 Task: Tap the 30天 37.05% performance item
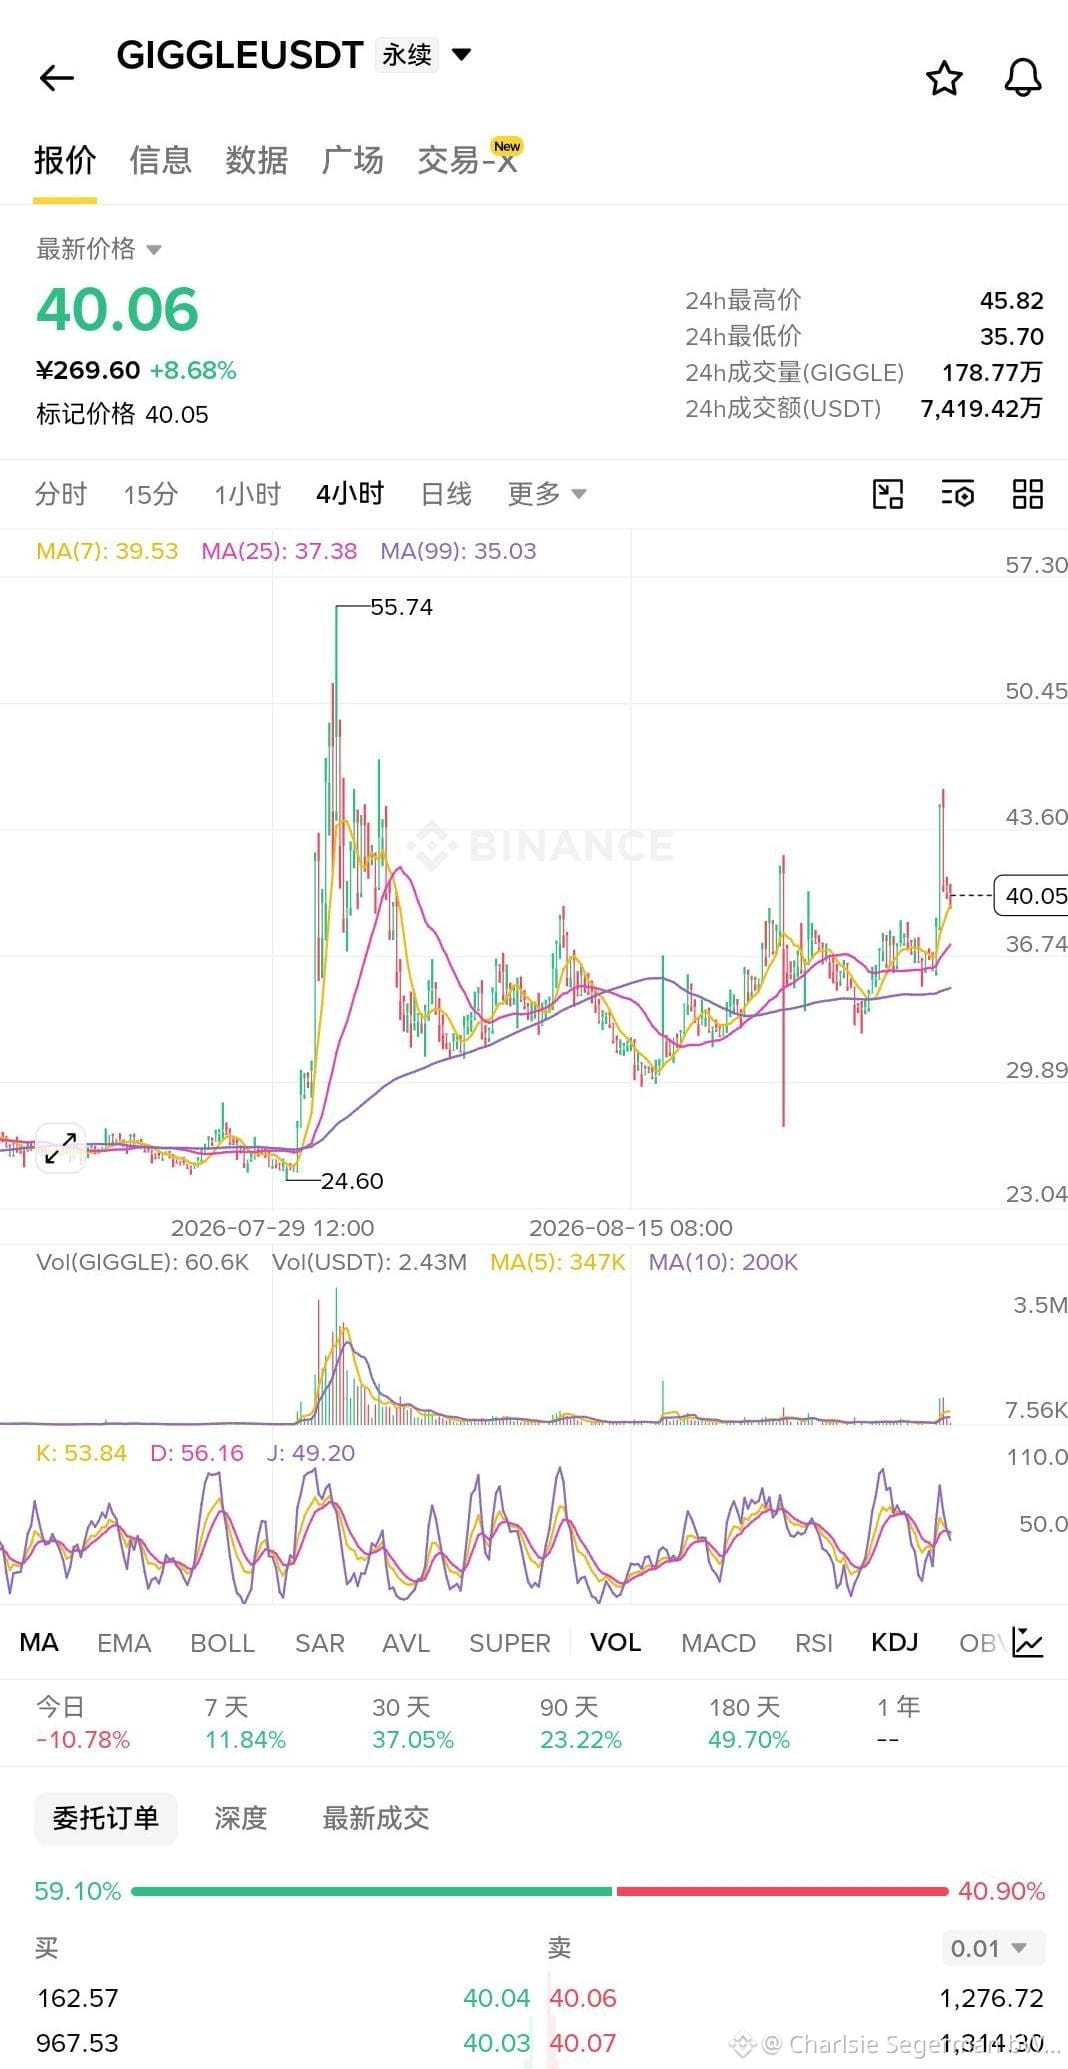pos(413,1723)
